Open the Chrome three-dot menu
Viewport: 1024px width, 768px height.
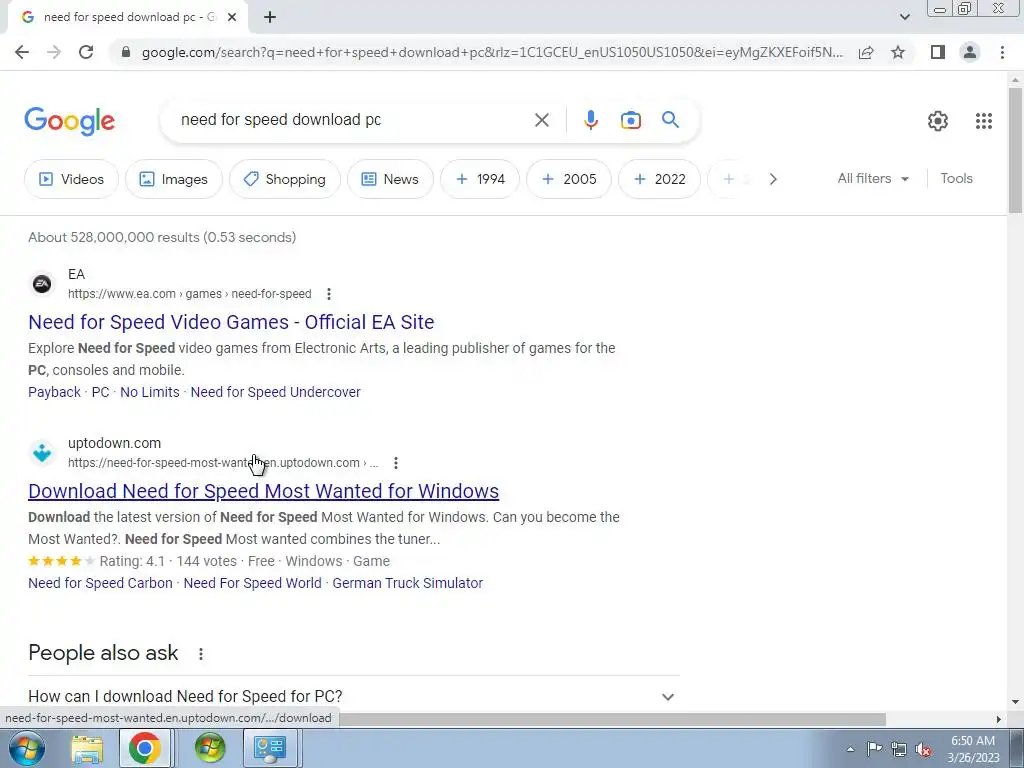1002,52
